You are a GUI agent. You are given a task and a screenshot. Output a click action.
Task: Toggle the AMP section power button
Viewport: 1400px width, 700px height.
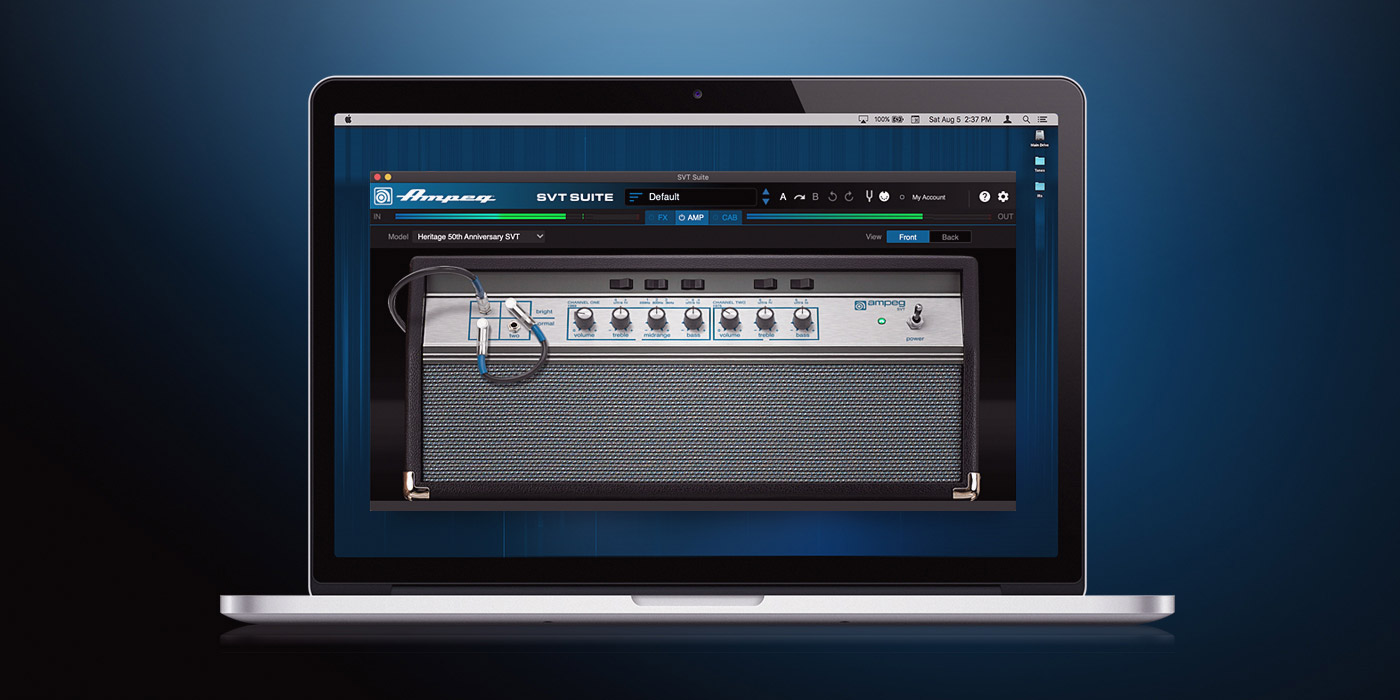coord(682,217)
